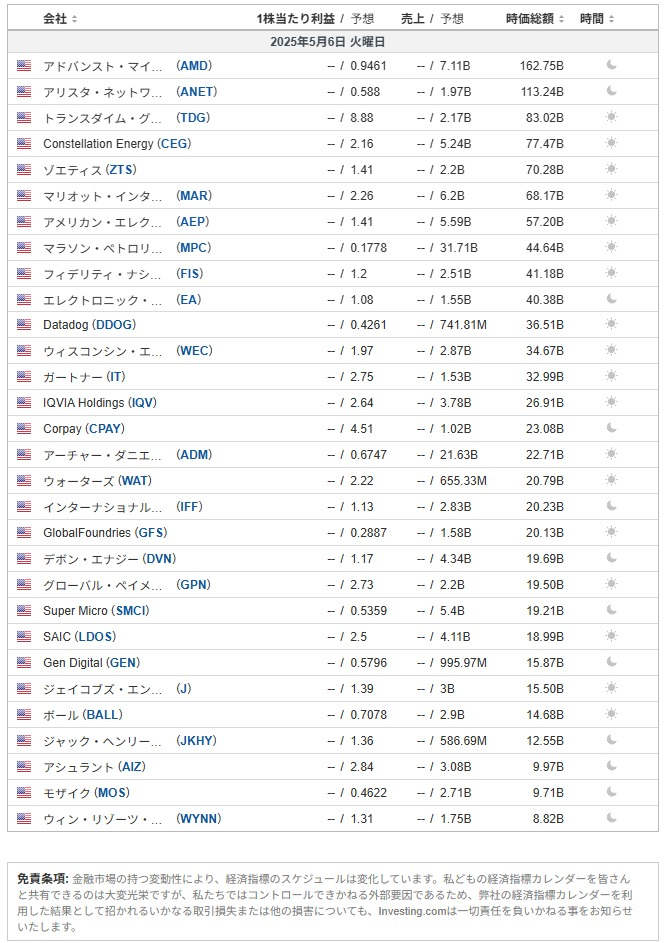Click the US flag beside Gen Digital
This screenshot has height=943, width=668.
(24, 663)
